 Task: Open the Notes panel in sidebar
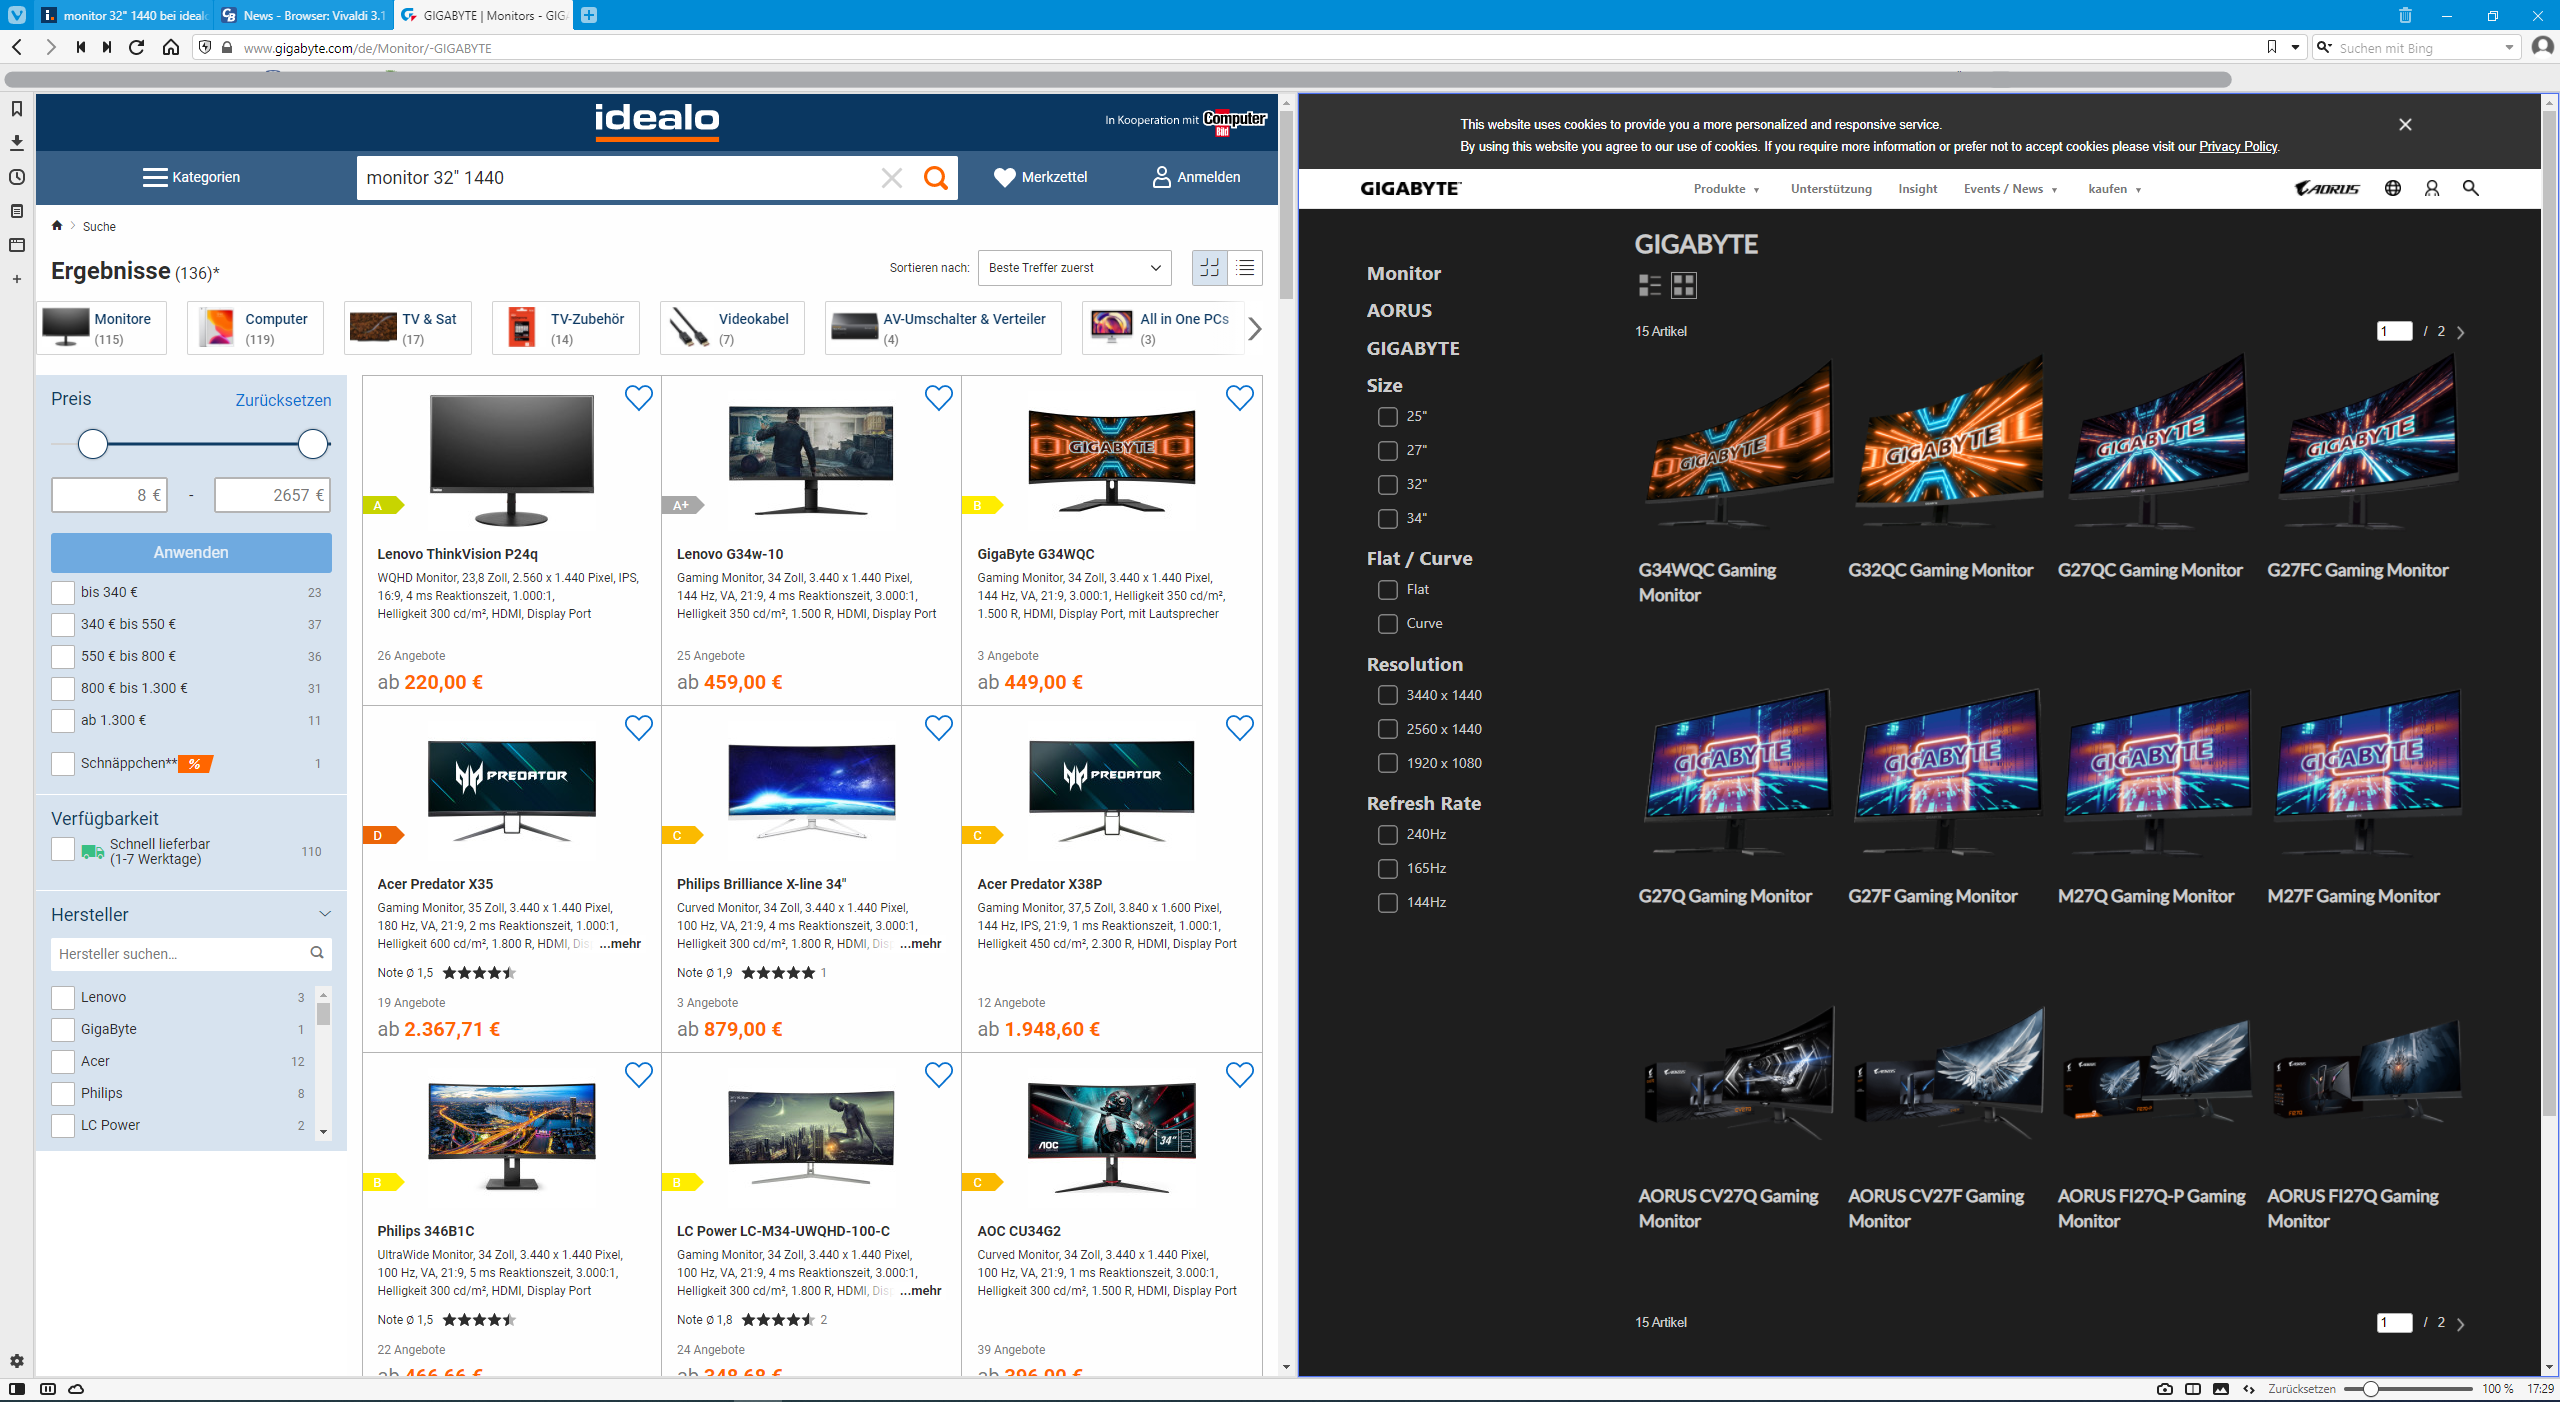point(17,211)
